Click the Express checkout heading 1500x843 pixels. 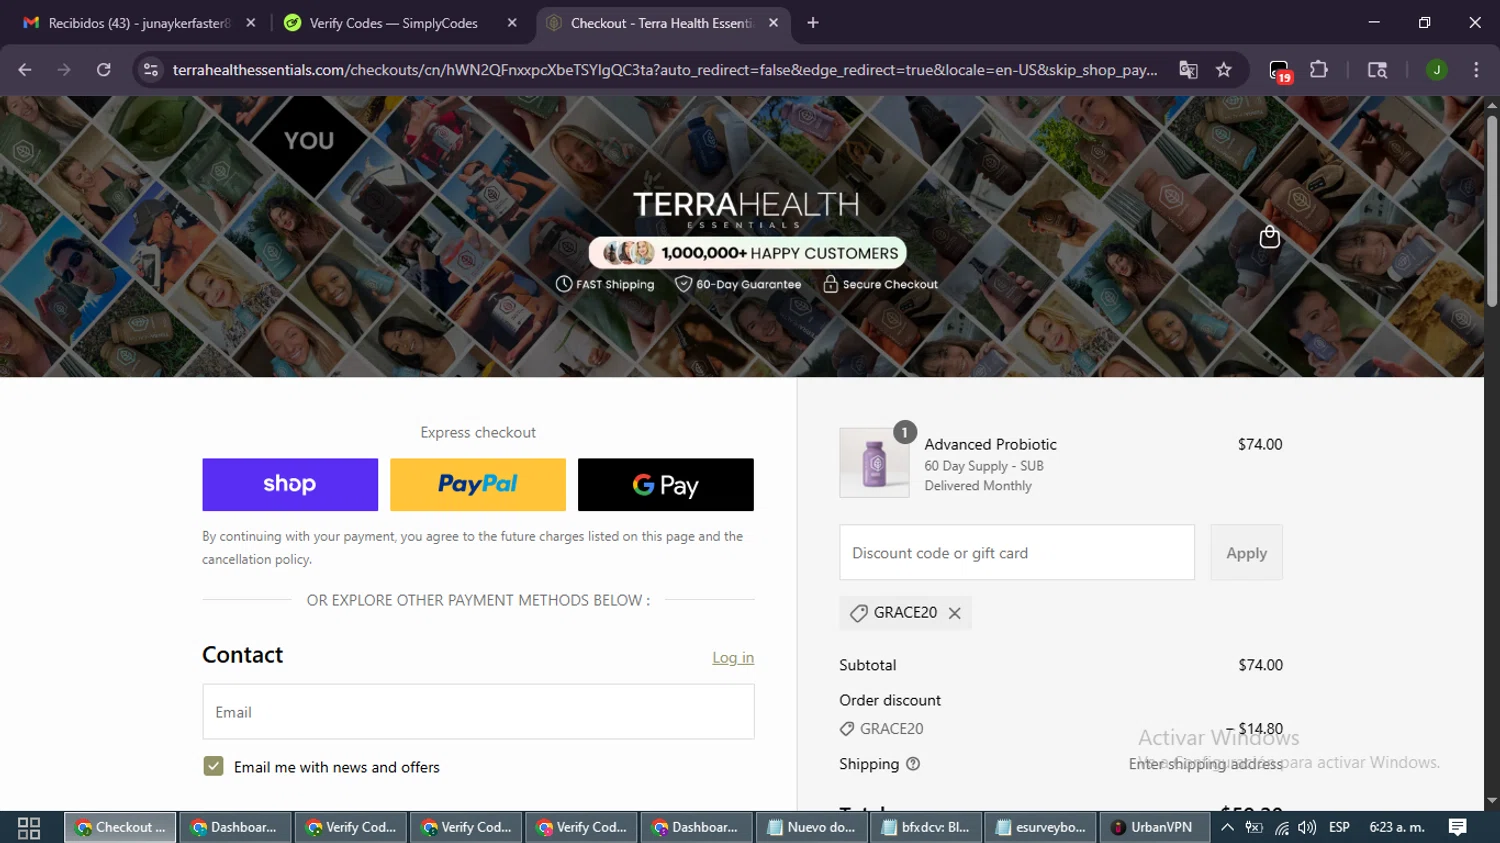coord(478,433)
